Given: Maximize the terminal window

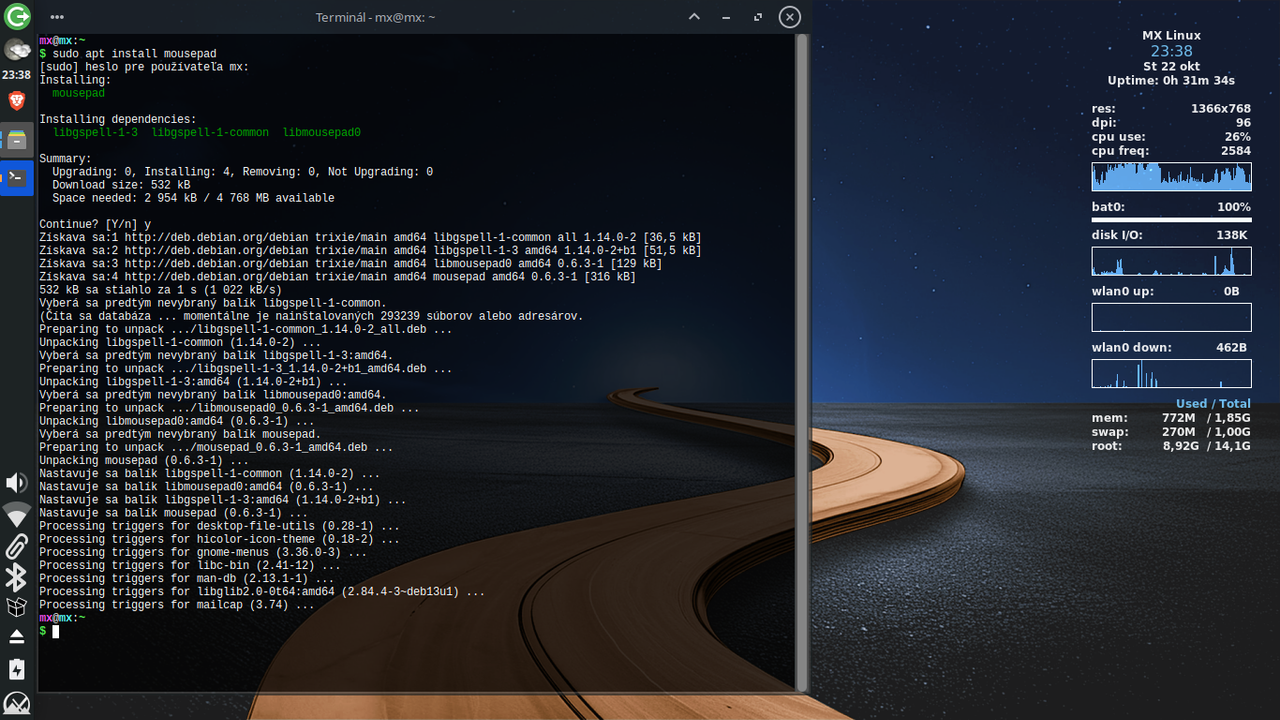Looking at the screenshot, I should pyautogui.click(x=757, y=17).
